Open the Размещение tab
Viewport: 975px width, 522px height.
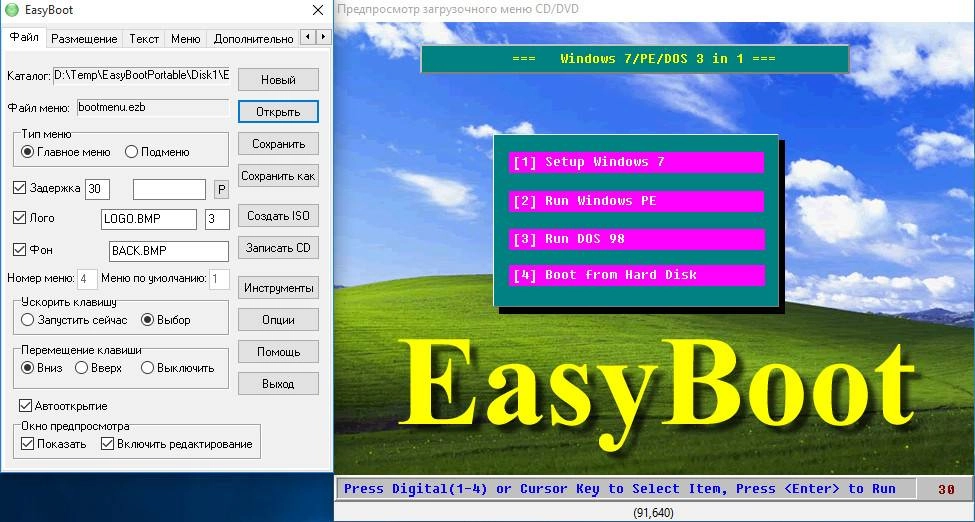[84, 39]
